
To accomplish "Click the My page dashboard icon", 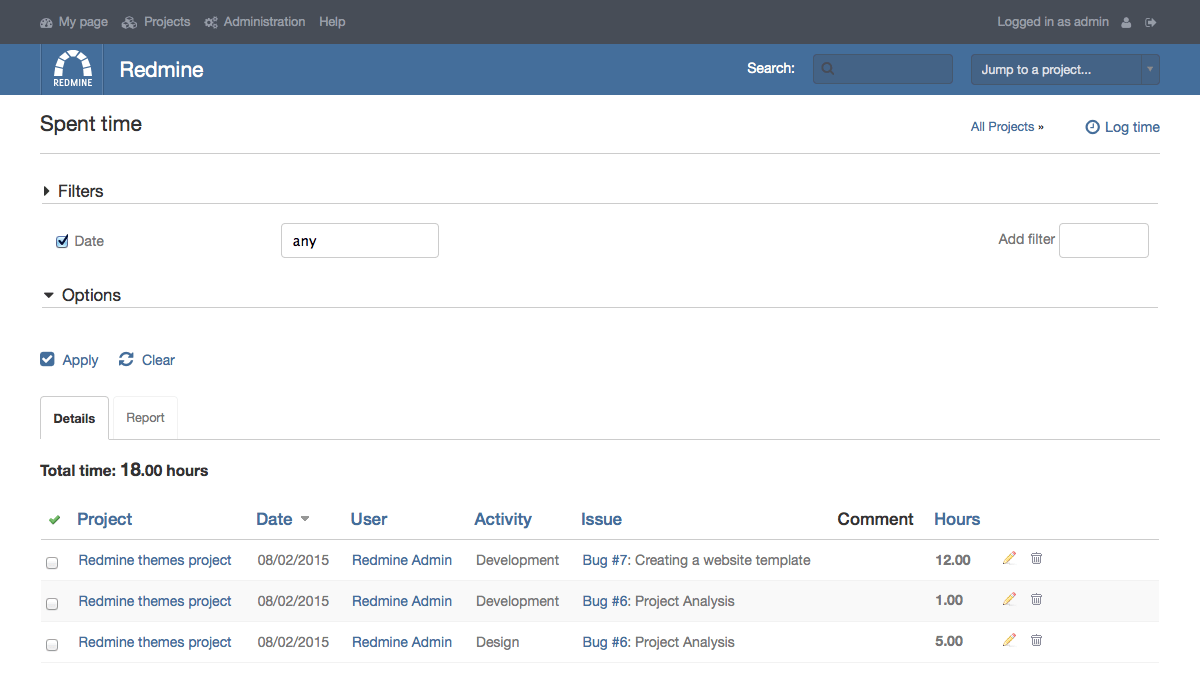I will click(x=46, y=22).
